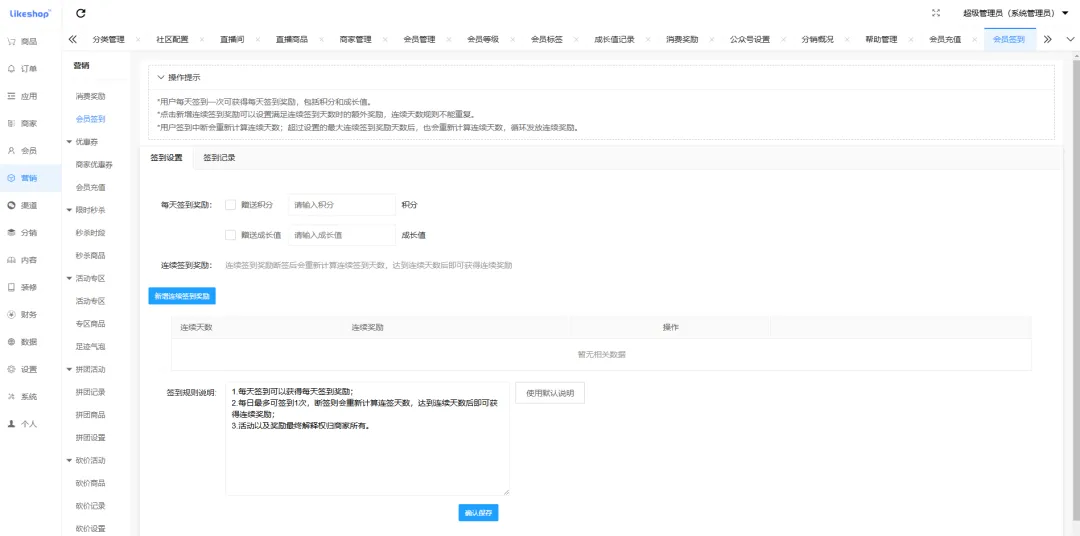The image size is (1080, 536).
Task: Open 拼团记录 in the marketing submenu
Action: [x=90, y=392]
